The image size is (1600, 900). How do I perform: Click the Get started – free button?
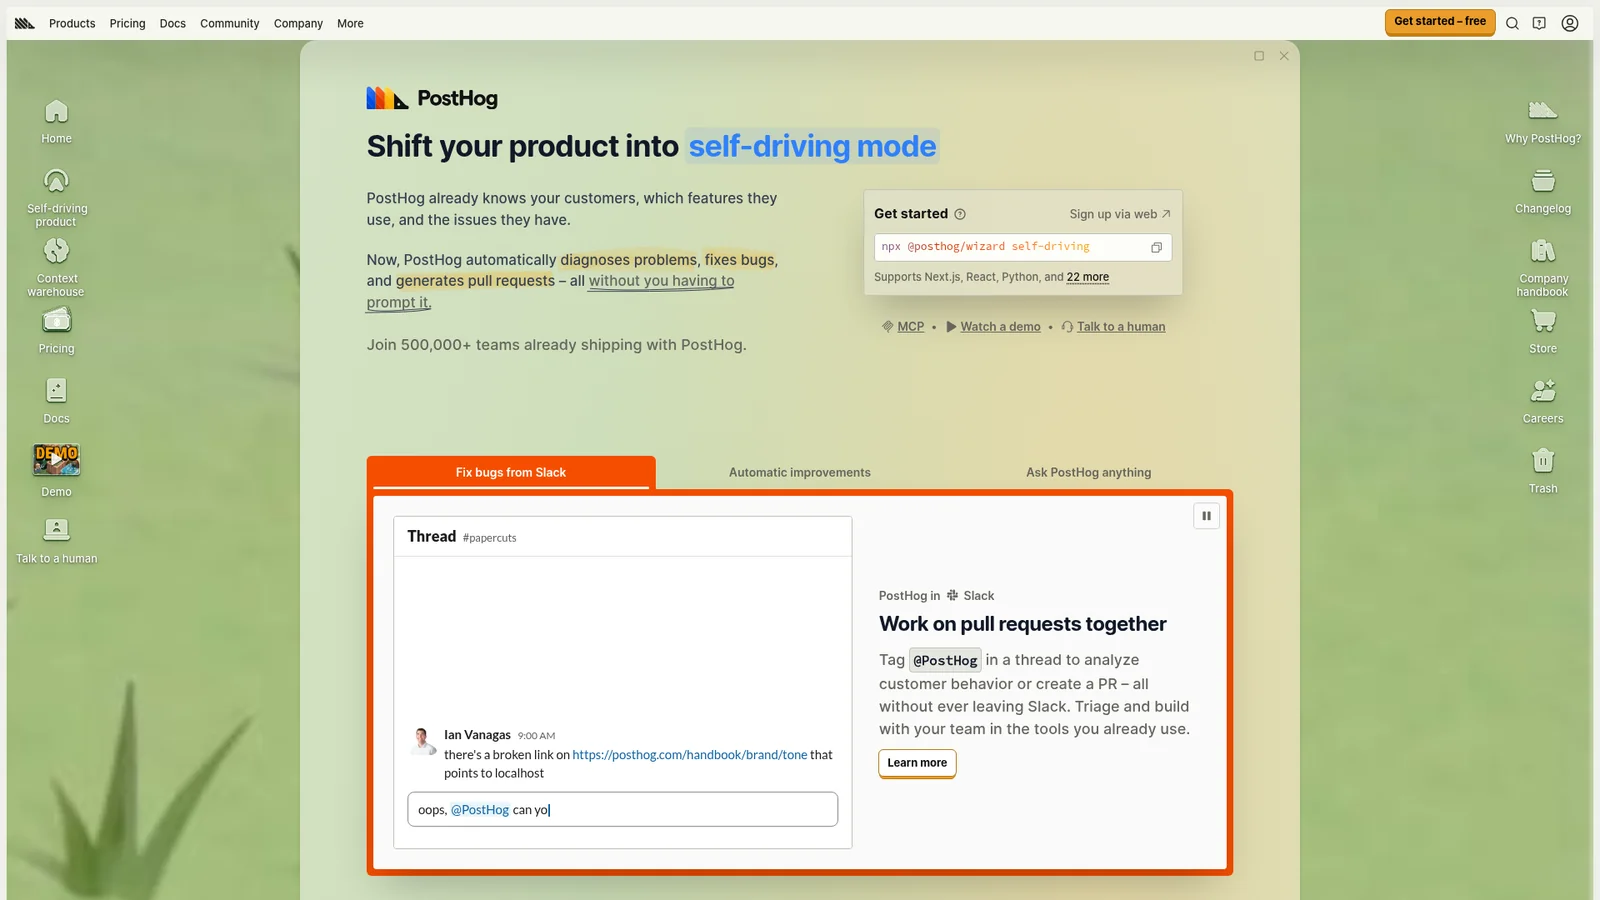tap(1440, 22)
